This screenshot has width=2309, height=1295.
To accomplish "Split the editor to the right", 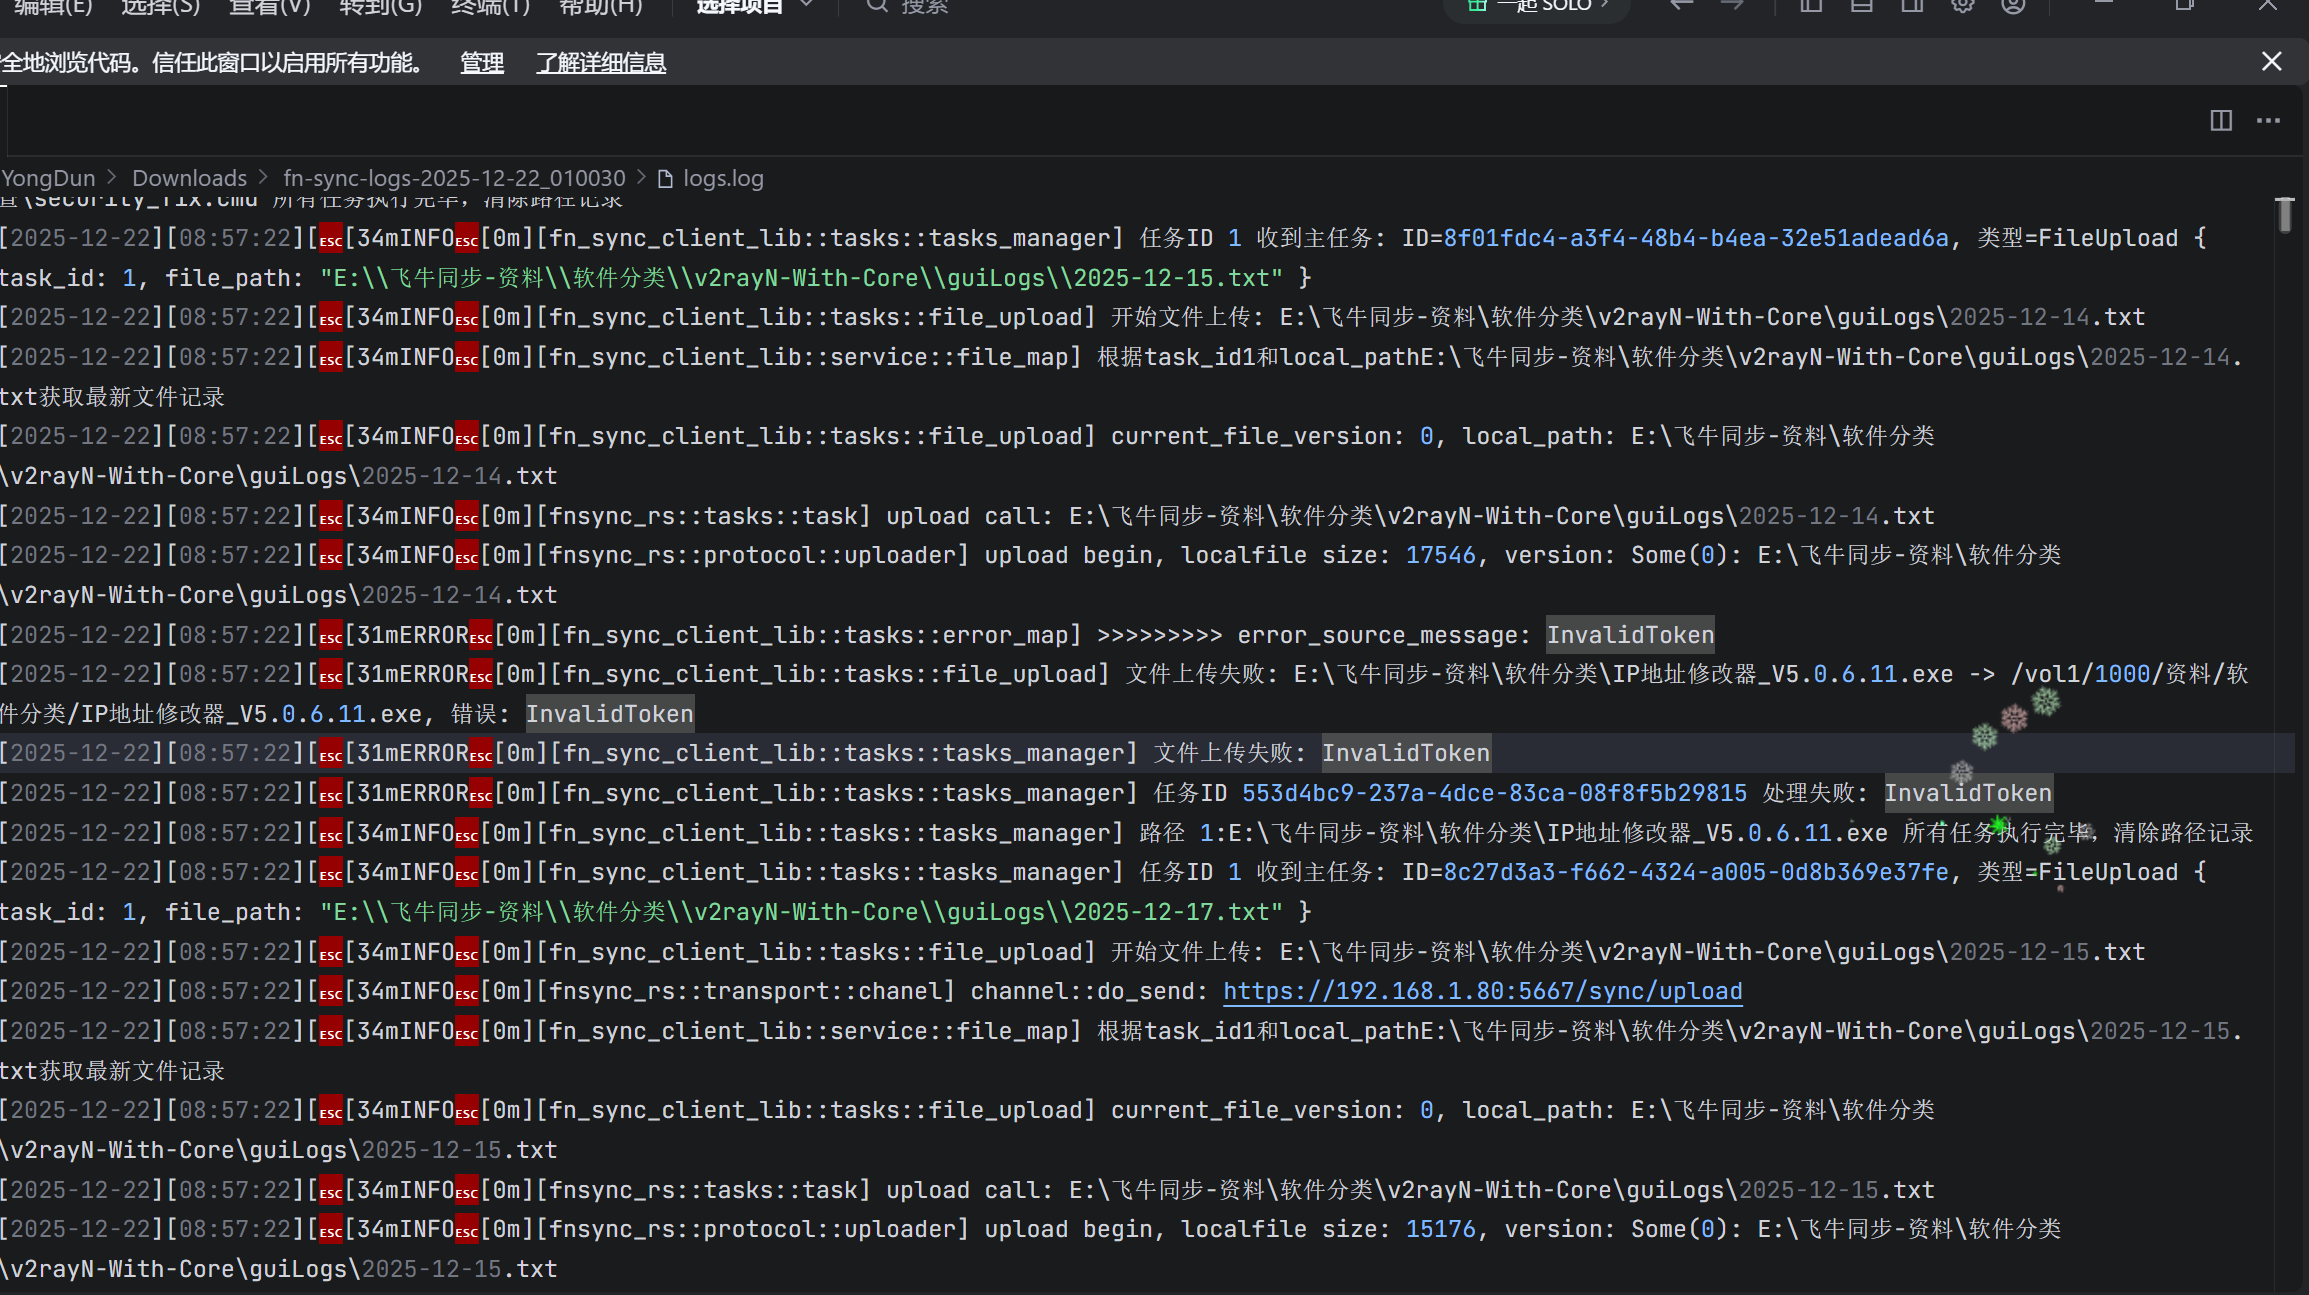I will tap(2221, 121).
